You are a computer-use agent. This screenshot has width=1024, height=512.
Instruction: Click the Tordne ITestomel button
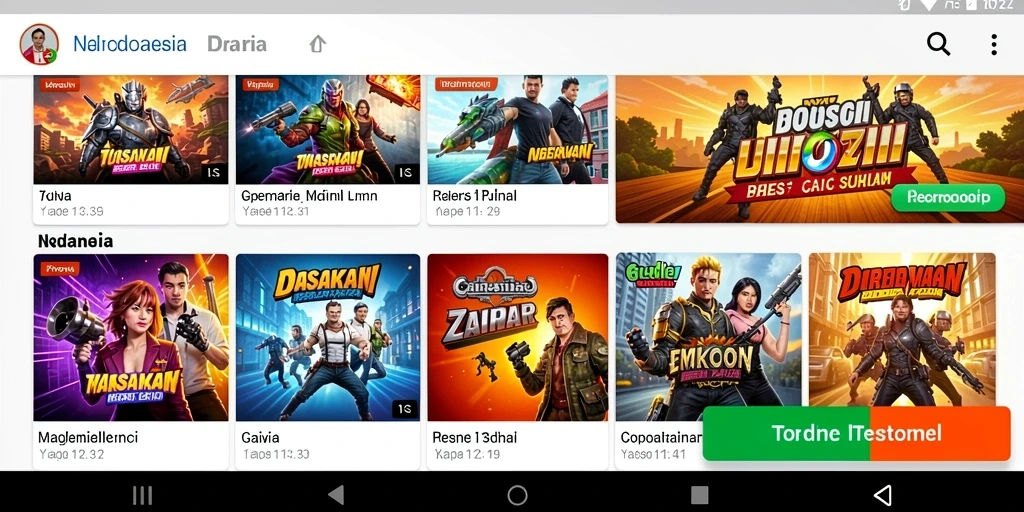pos(856,433)
